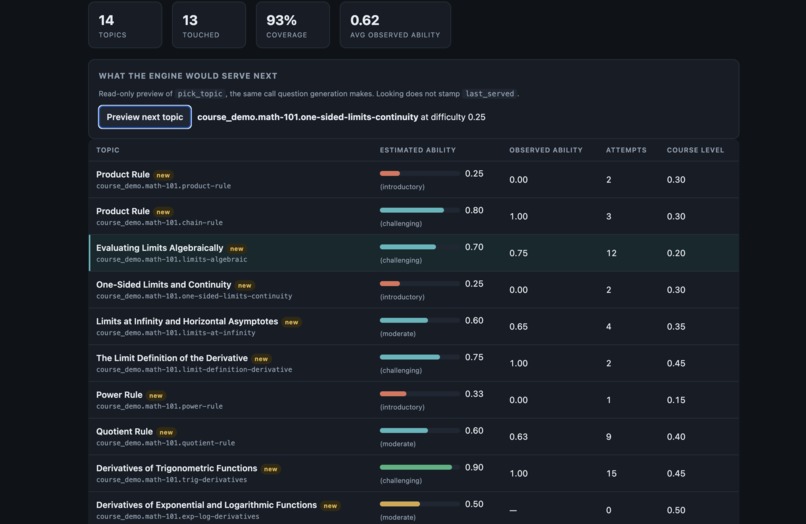This screenshot has width=806, height=524.
Task: Click course level 0.20 in Limits Algebraically row
Action: click(x=676, y=253)
